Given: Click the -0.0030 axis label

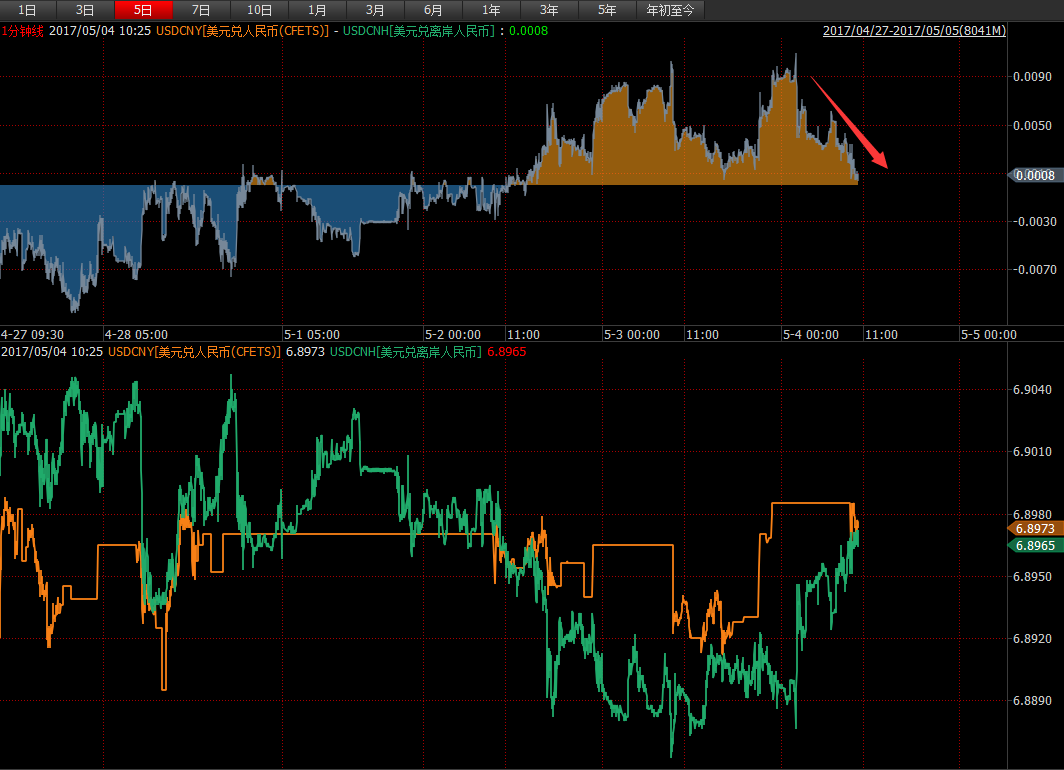Looking at the screenshot, I should [x=1035, y=221].
